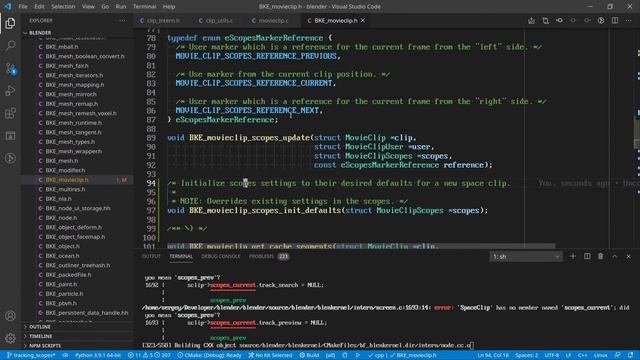Open BKE_node_ui_storage.hh in explorer
Screen dimensions: 640x360
[x=78, y=208]
